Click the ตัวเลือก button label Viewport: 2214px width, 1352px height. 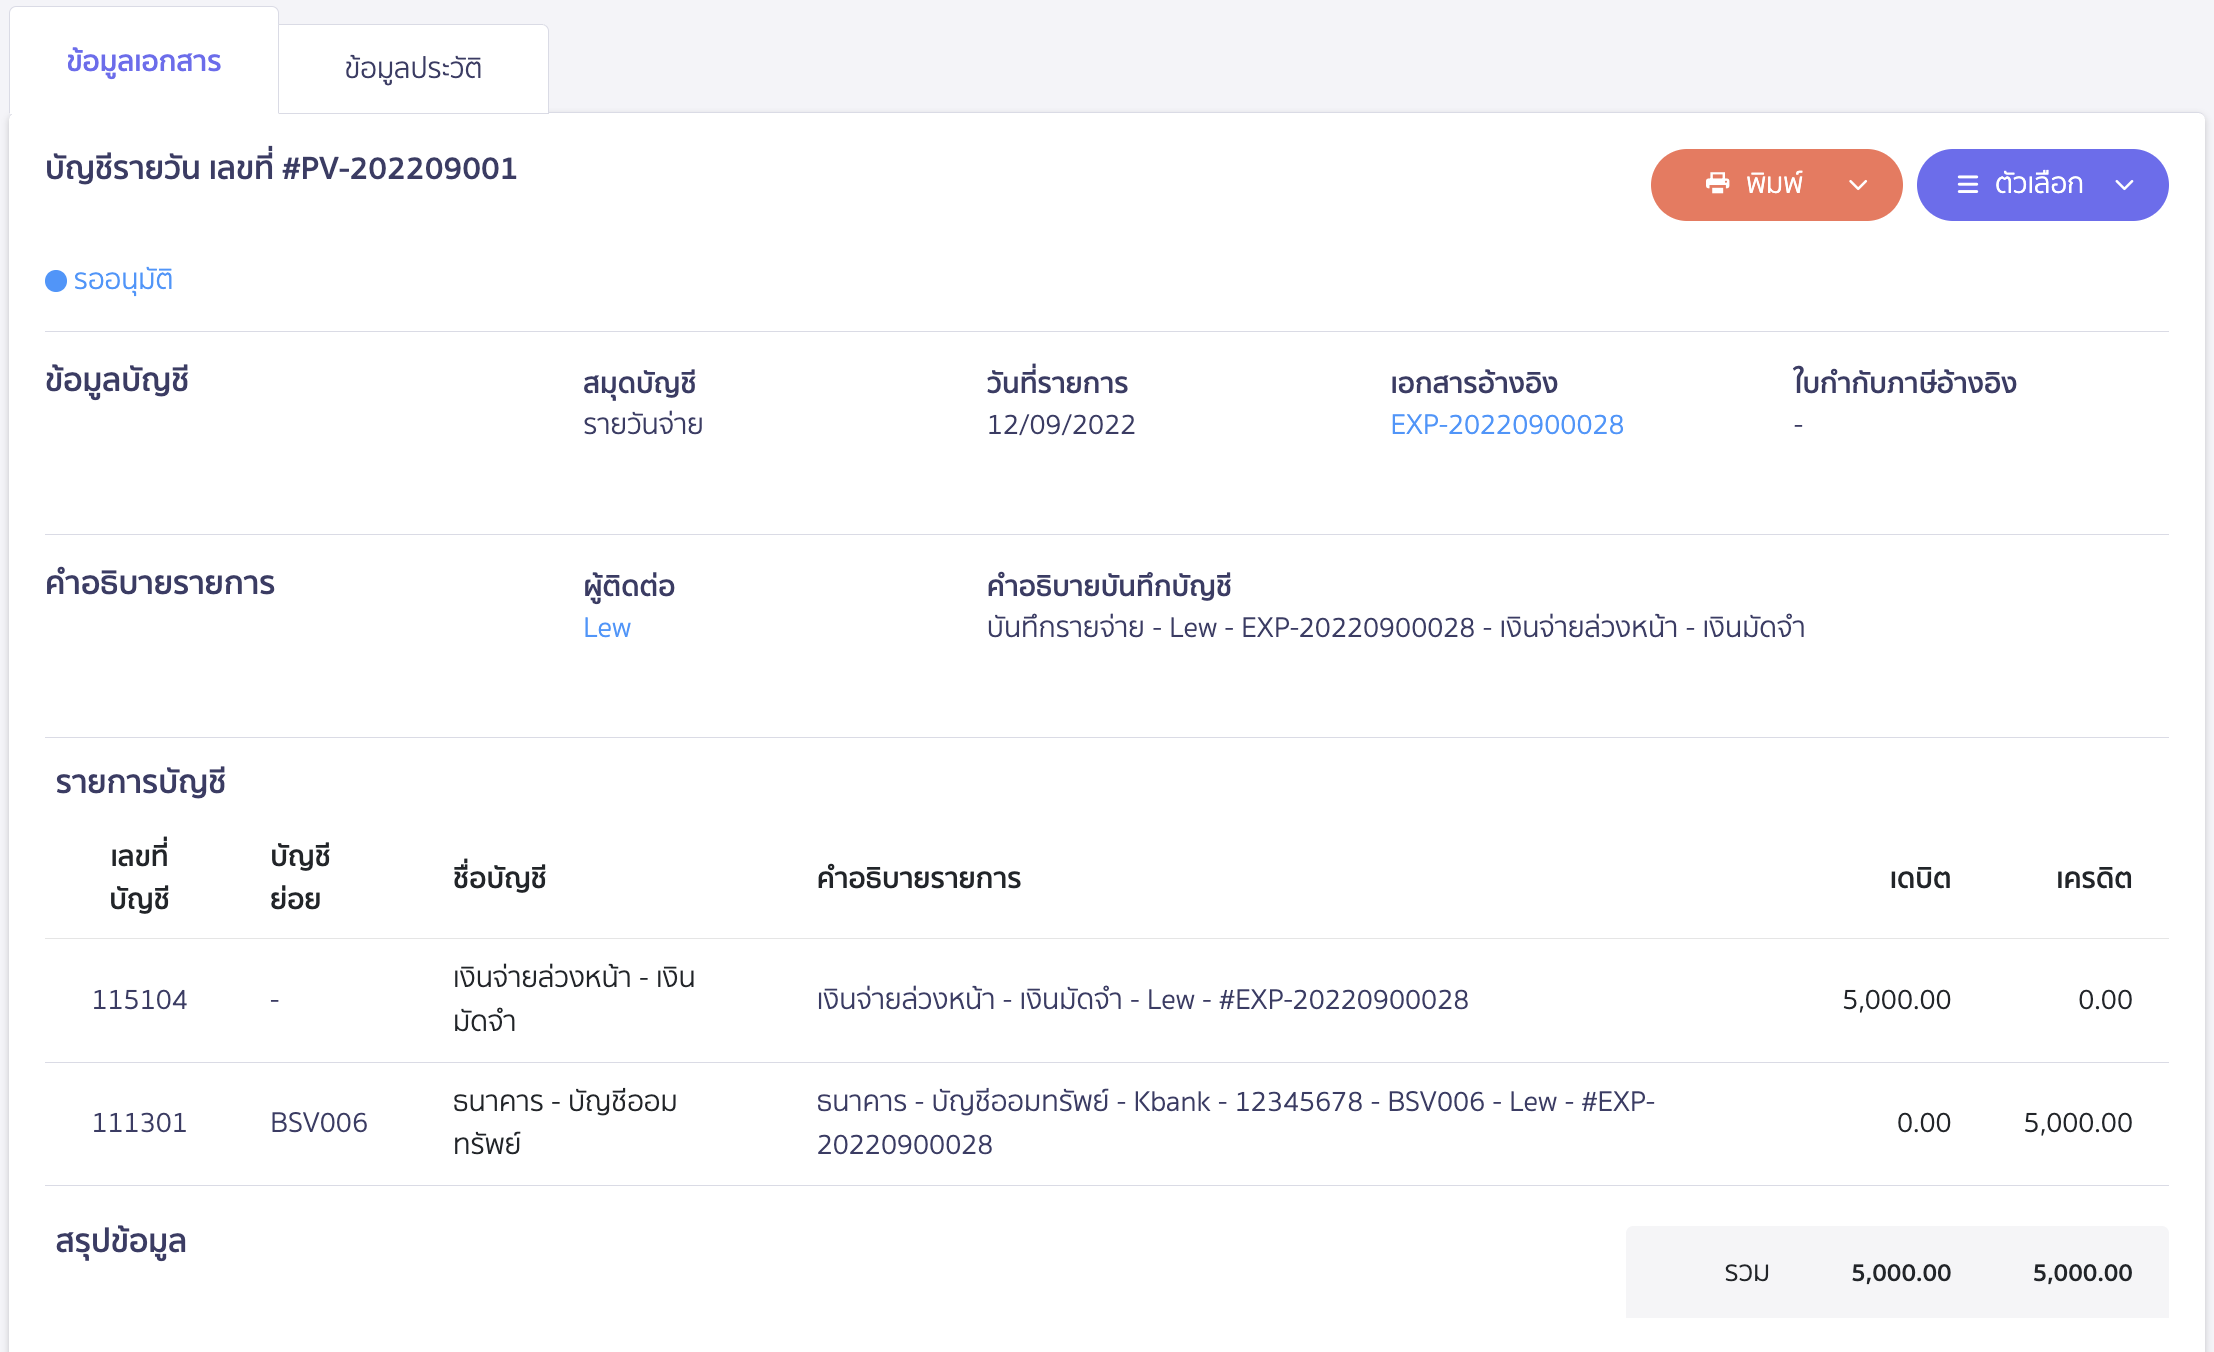click(2038, 184)
